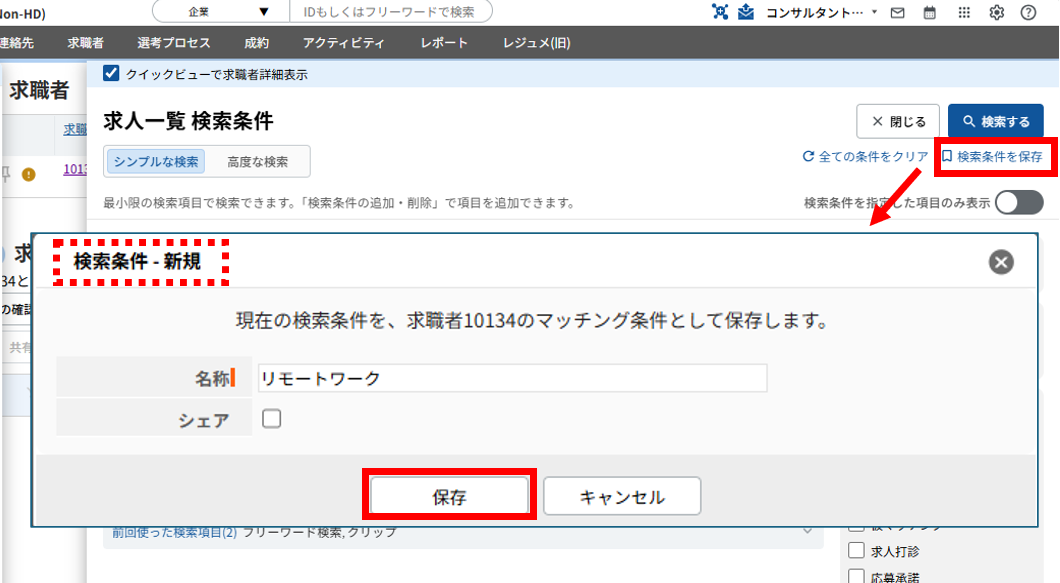
Task: Click the network matching icon in top bar
Action: [x=721, y=12]
